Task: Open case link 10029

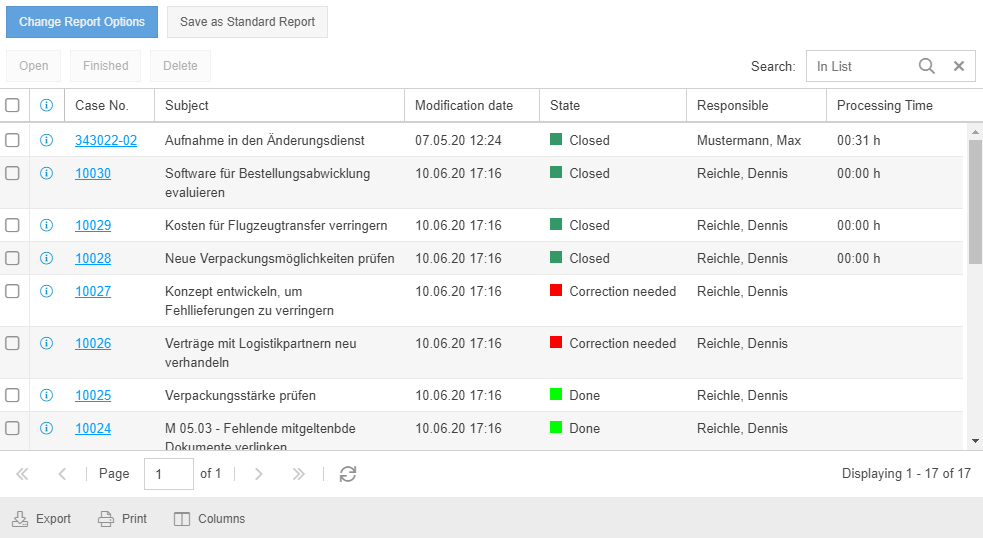Action: 93,225
